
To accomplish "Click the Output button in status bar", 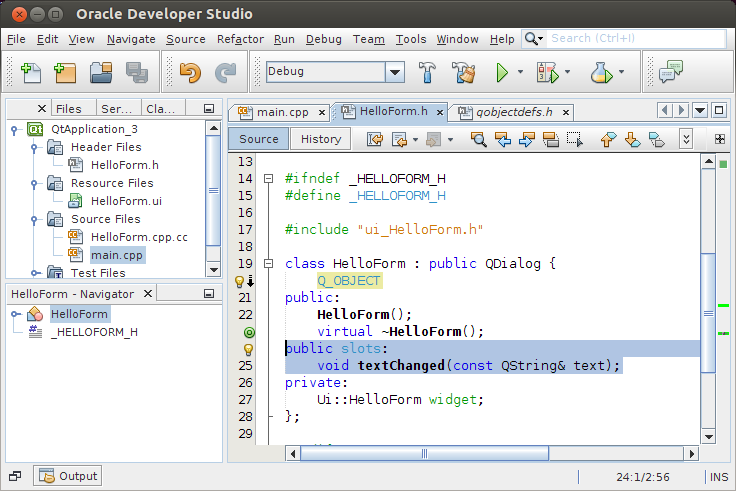I will coord(68,476).
